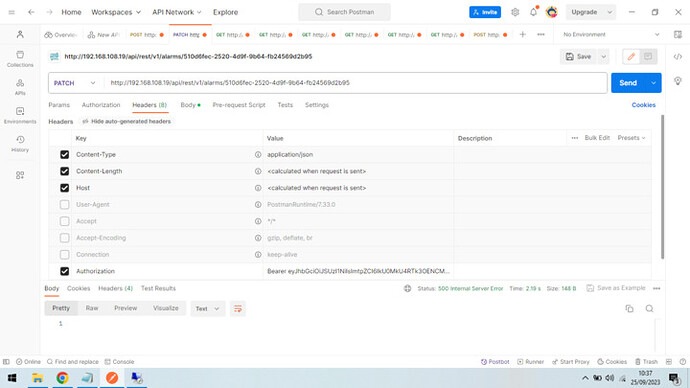Open the notifications bell
The height and width of the screenshot is (388, 690).
click(x=533, y=12)
